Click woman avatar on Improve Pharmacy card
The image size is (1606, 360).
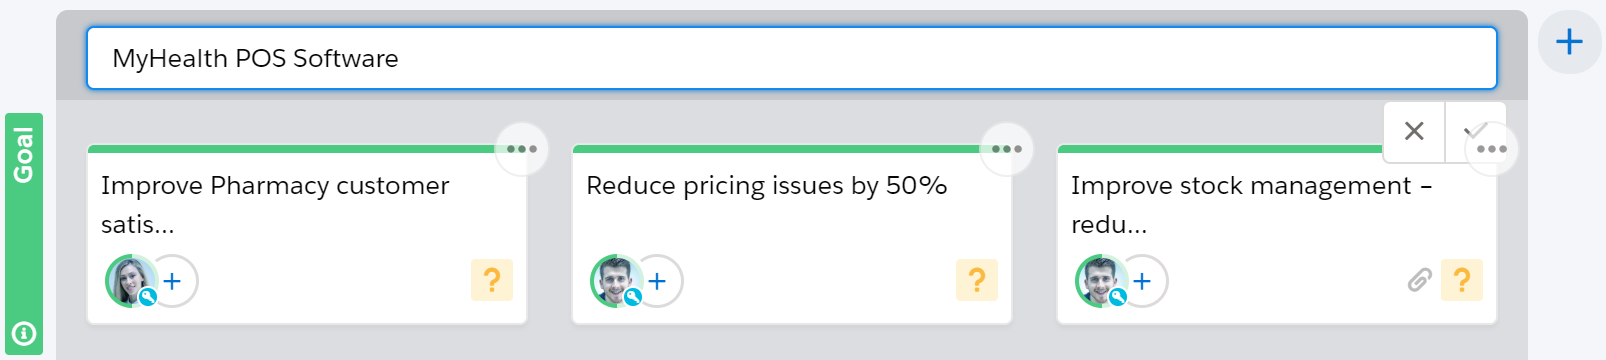[130, 281]
